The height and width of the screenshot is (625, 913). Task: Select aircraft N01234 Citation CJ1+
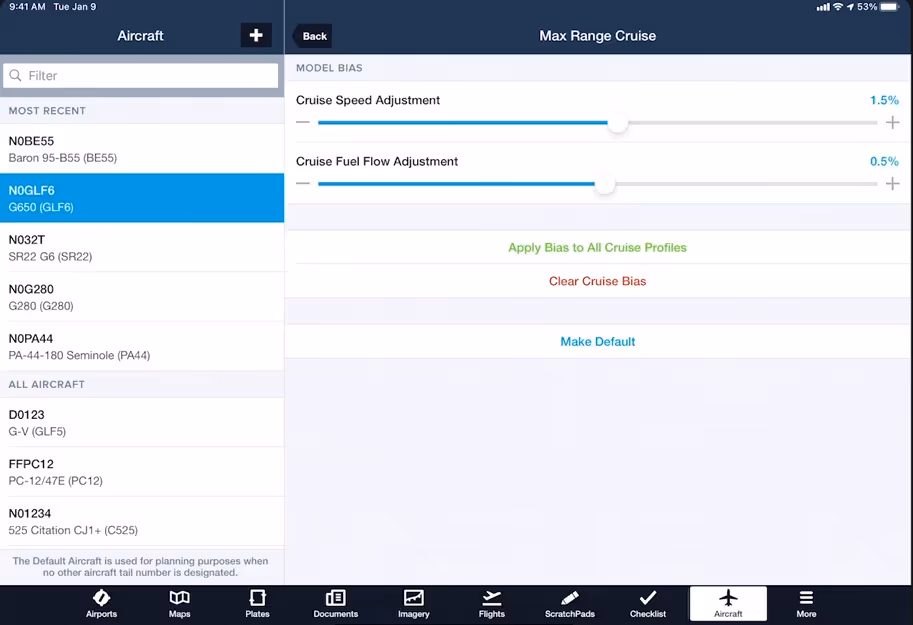click(x=142, y=521)
